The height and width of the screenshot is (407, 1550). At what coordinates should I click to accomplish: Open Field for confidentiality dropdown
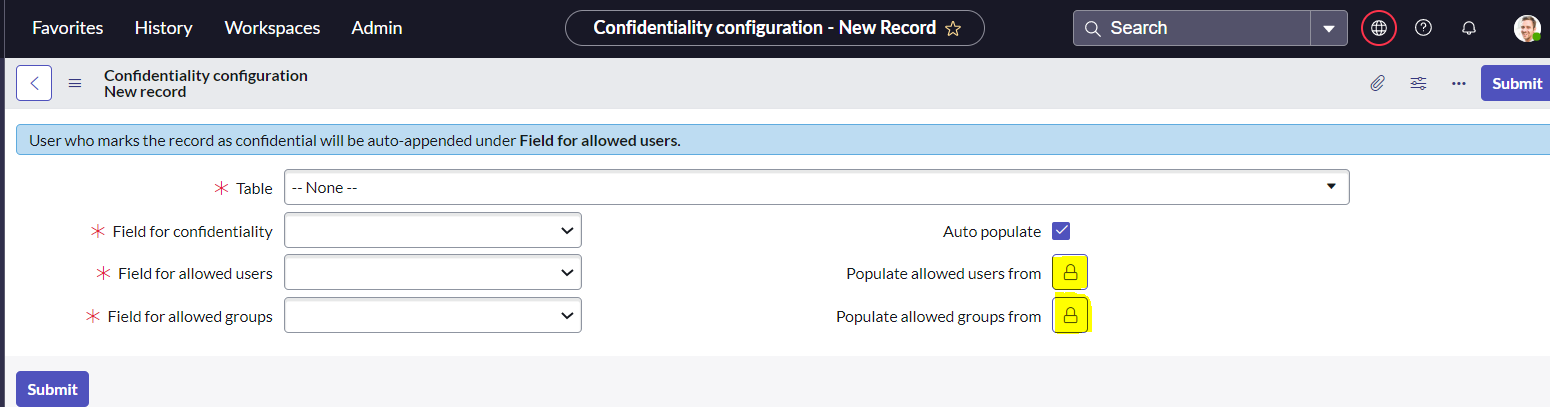tap(433, 231)
